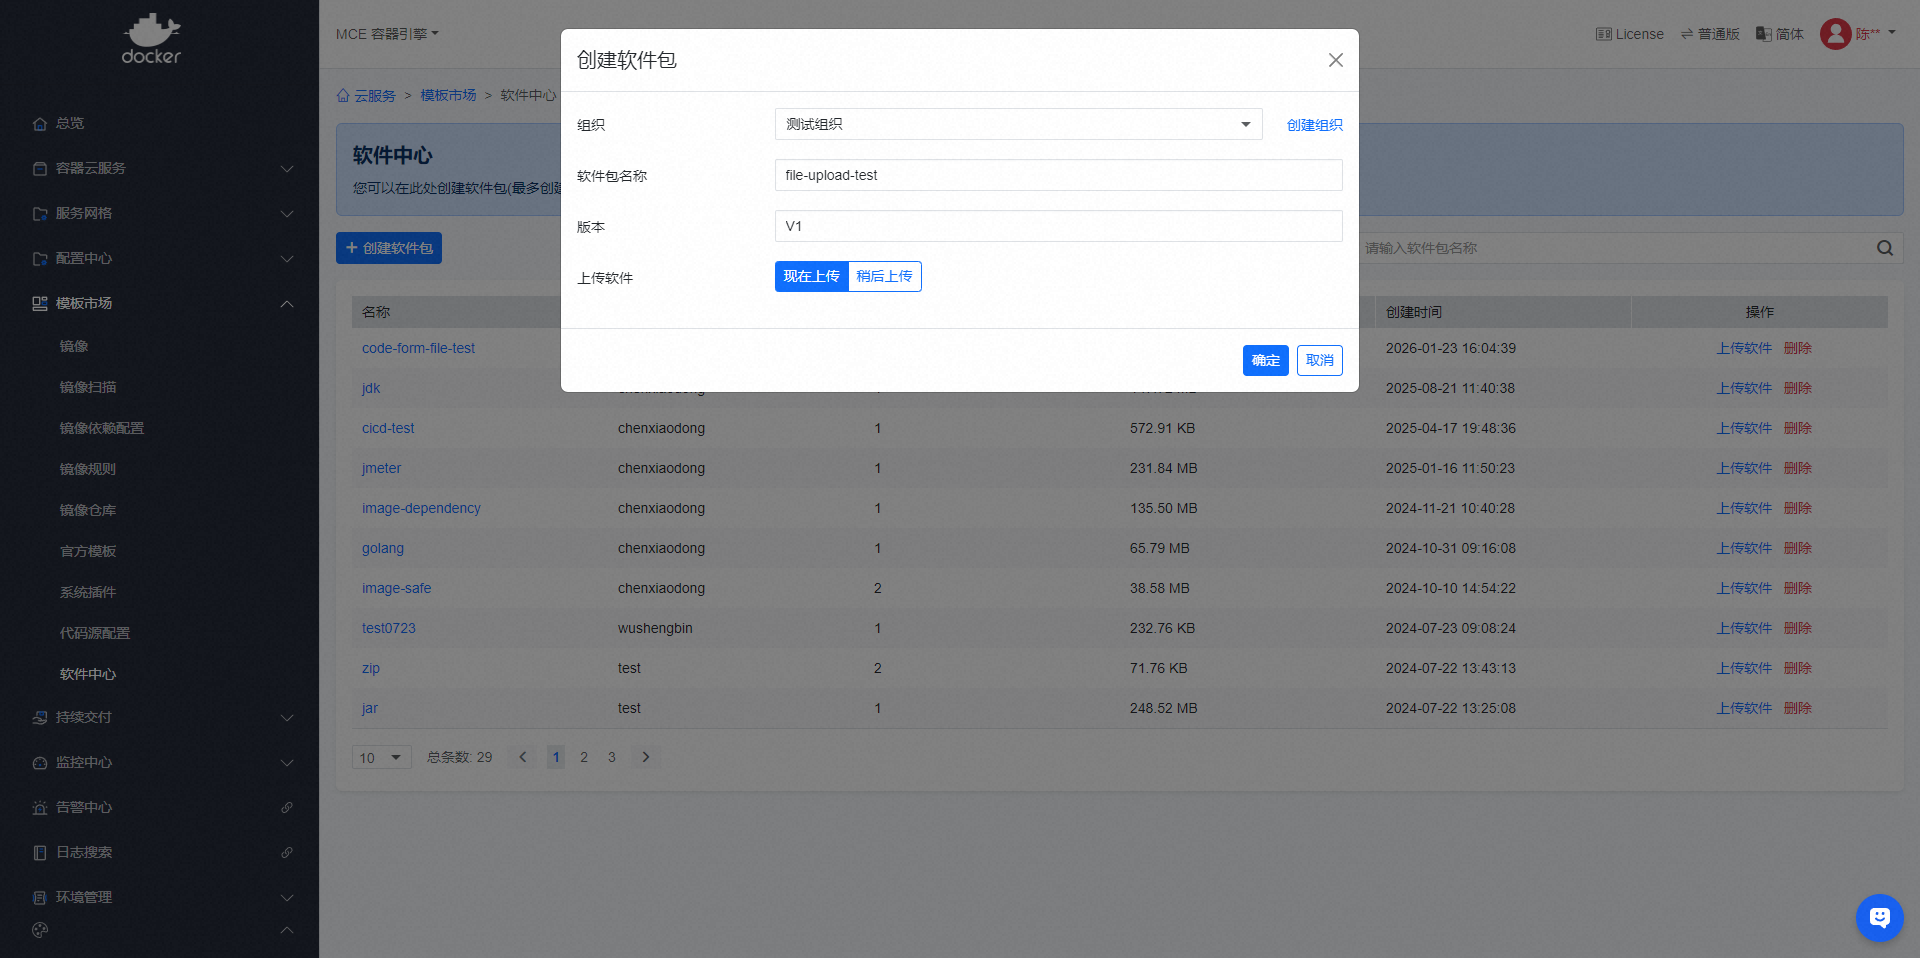The width and height of the screenshot is (1920, 958).
Task: Click the search magnifier icon
Action: click(x=1884, y=248)
